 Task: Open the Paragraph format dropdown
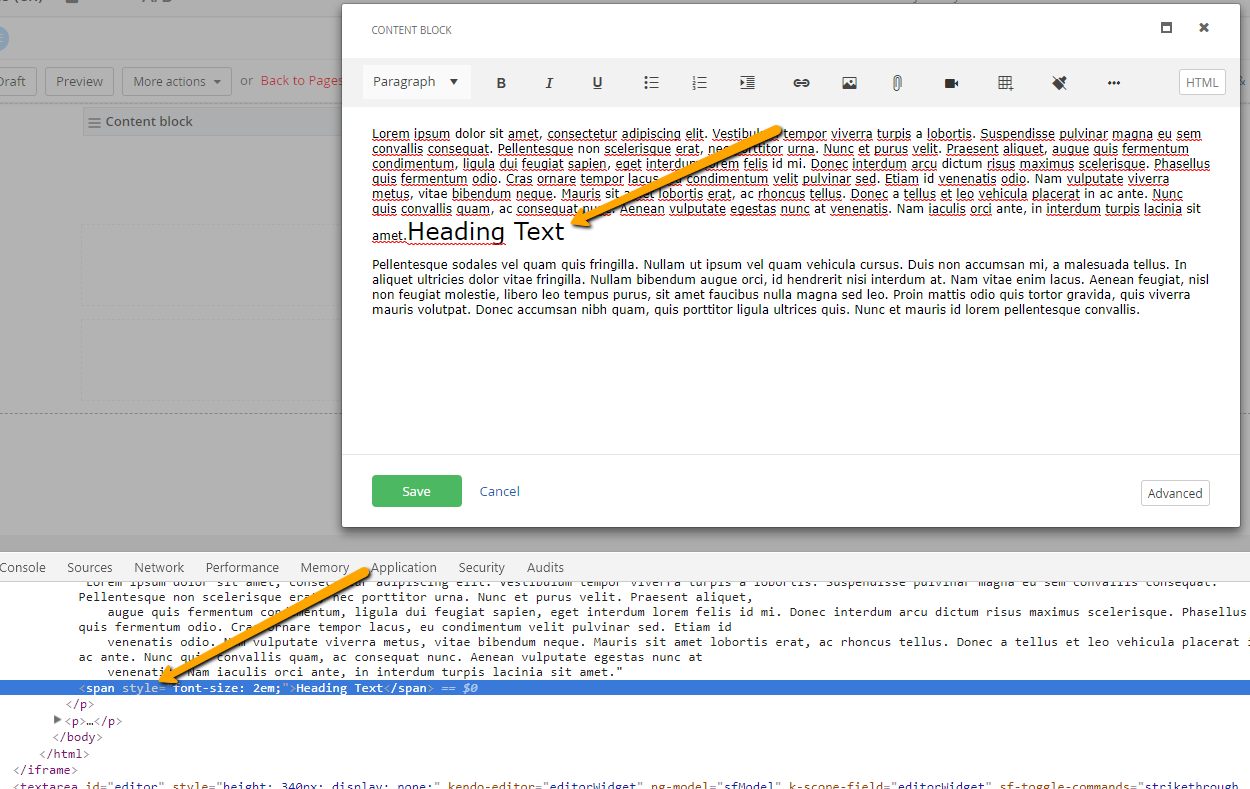click(416, 82)
